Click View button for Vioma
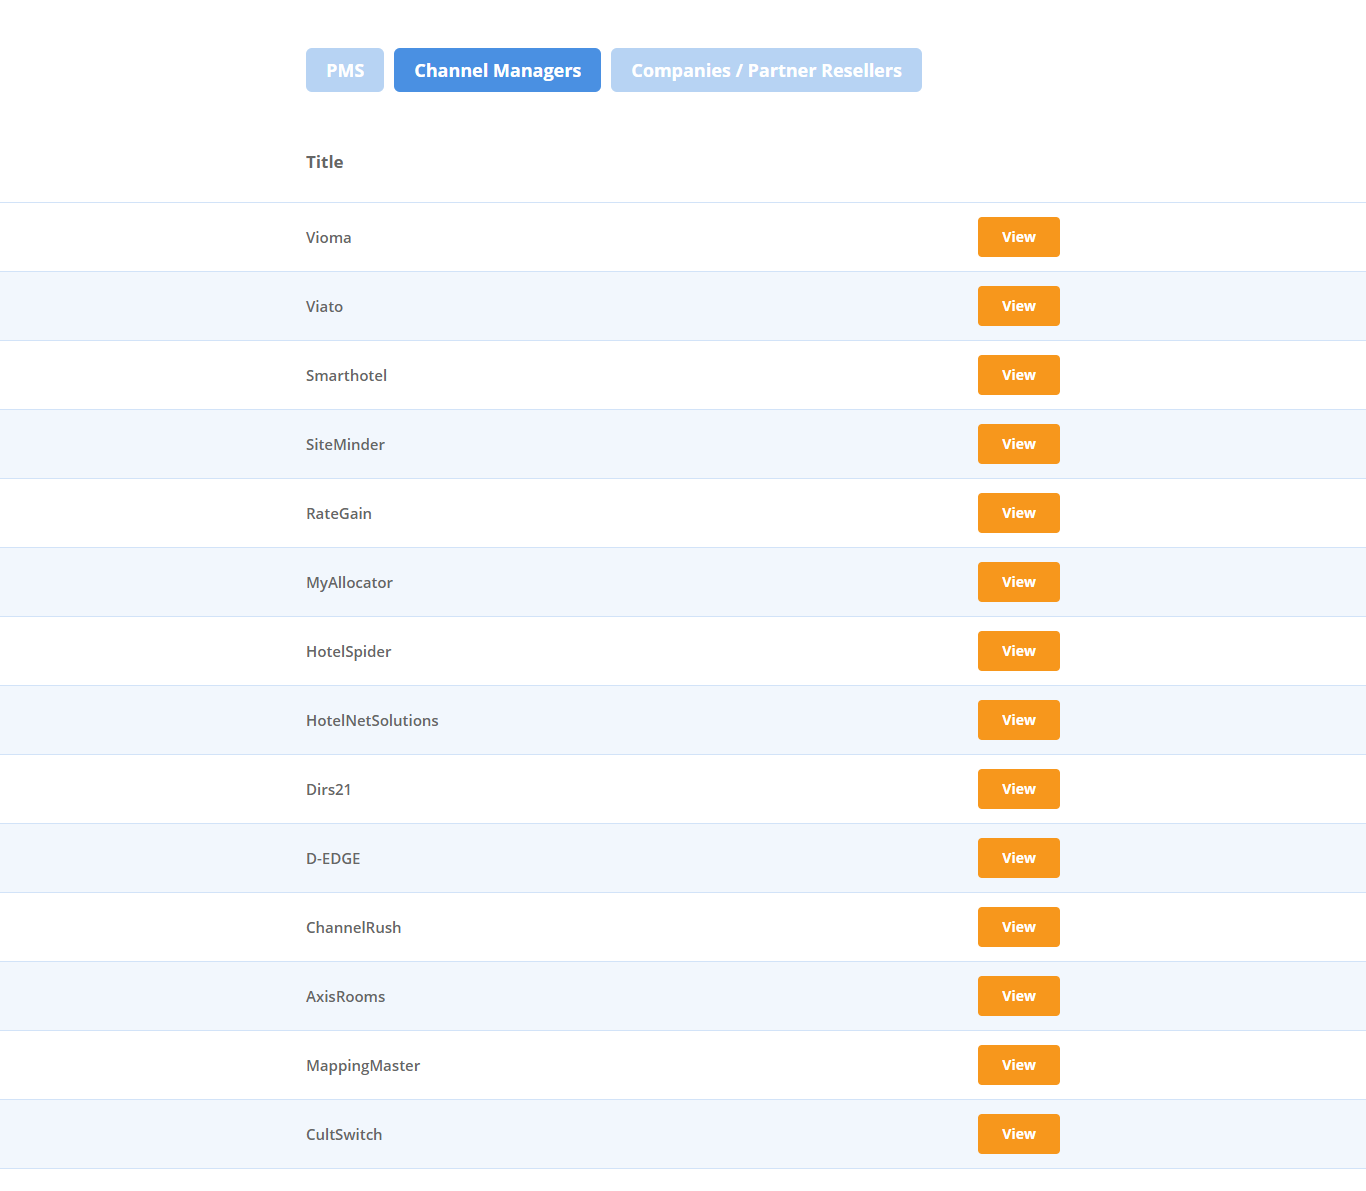Image resolution: width=1366 pixels, height=1191 pixels. click(1018, 237)
